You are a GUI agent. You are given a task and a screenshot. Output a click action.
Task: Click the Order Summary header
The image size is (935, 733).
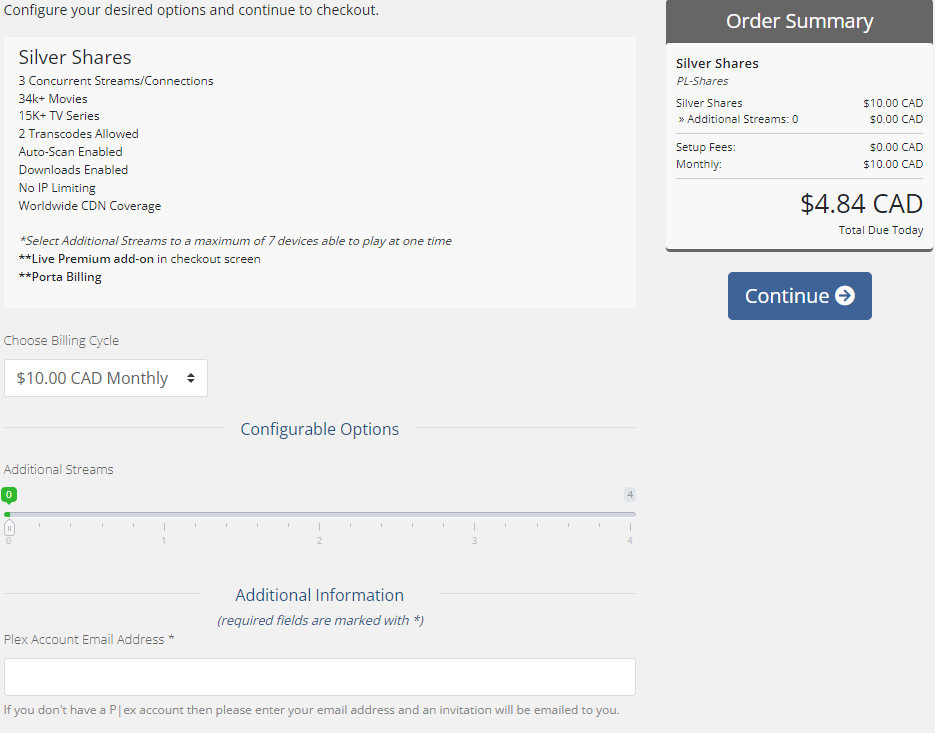tap(799, 21)
